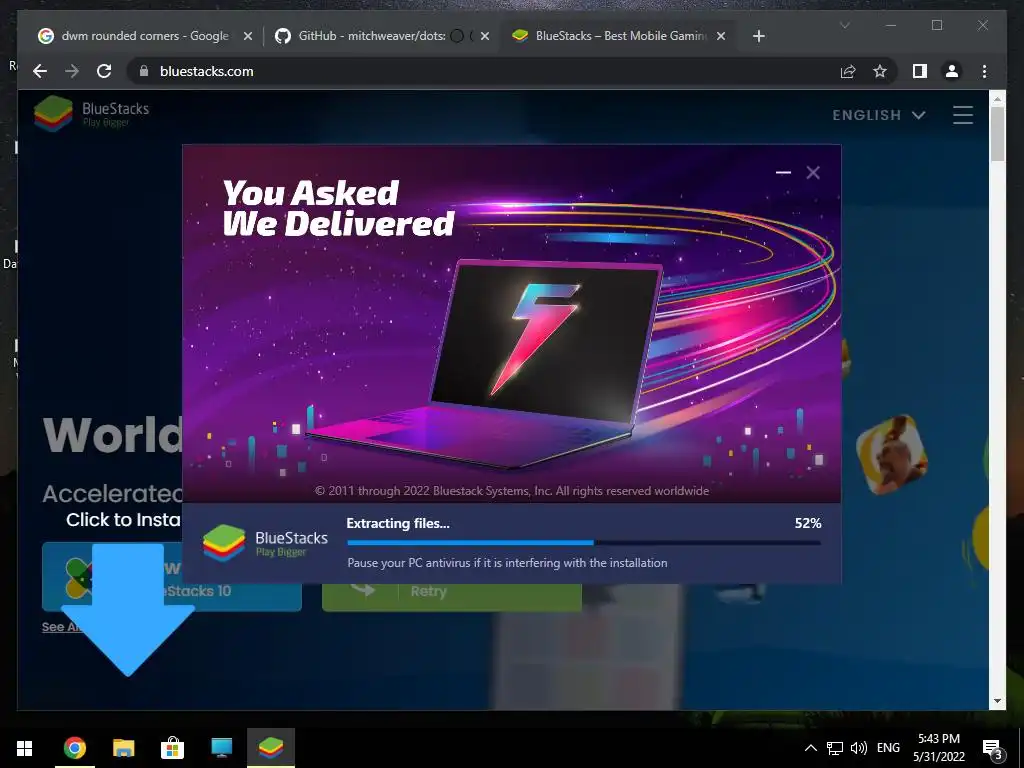
Task: Share this page icon in address bar
Action: pyautogui.click(x=848, y=71)
